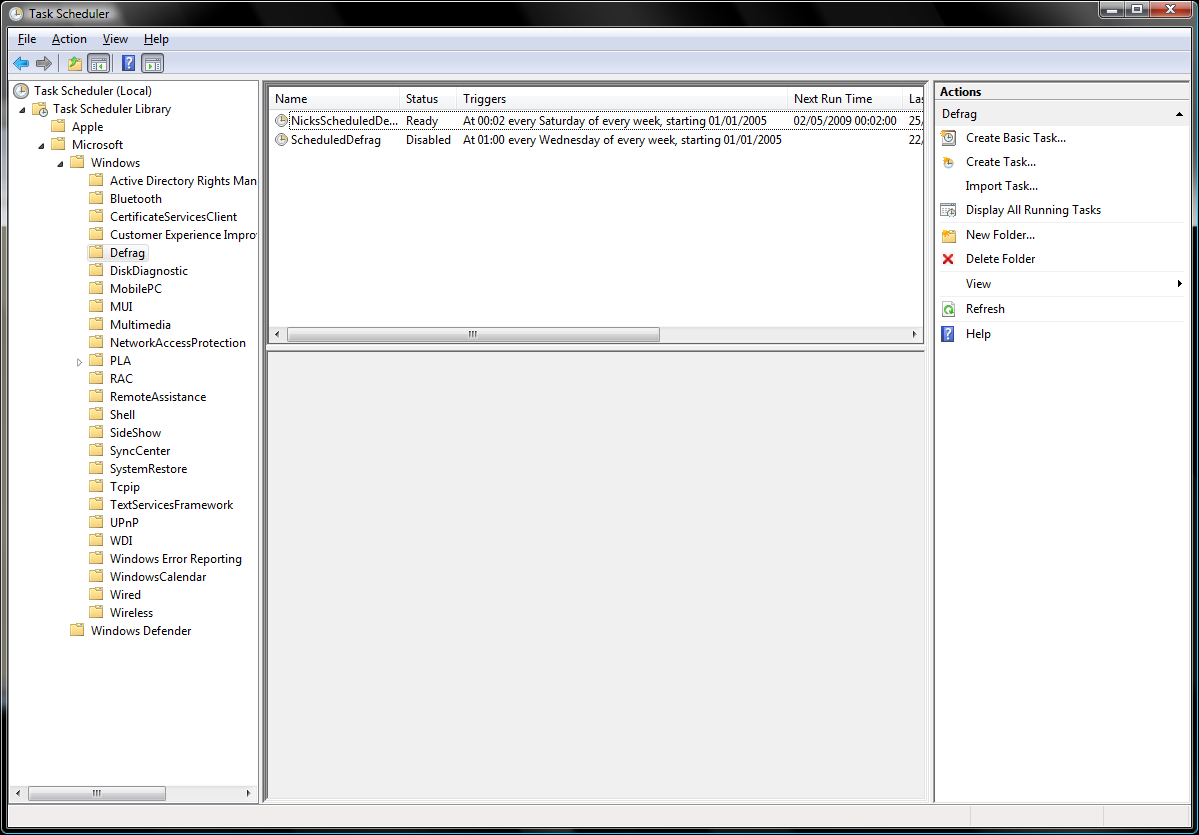This screenshot has width=1199, height=835.
Task: Open the View submenu arrow in Actions
Action: (1180, 284)
